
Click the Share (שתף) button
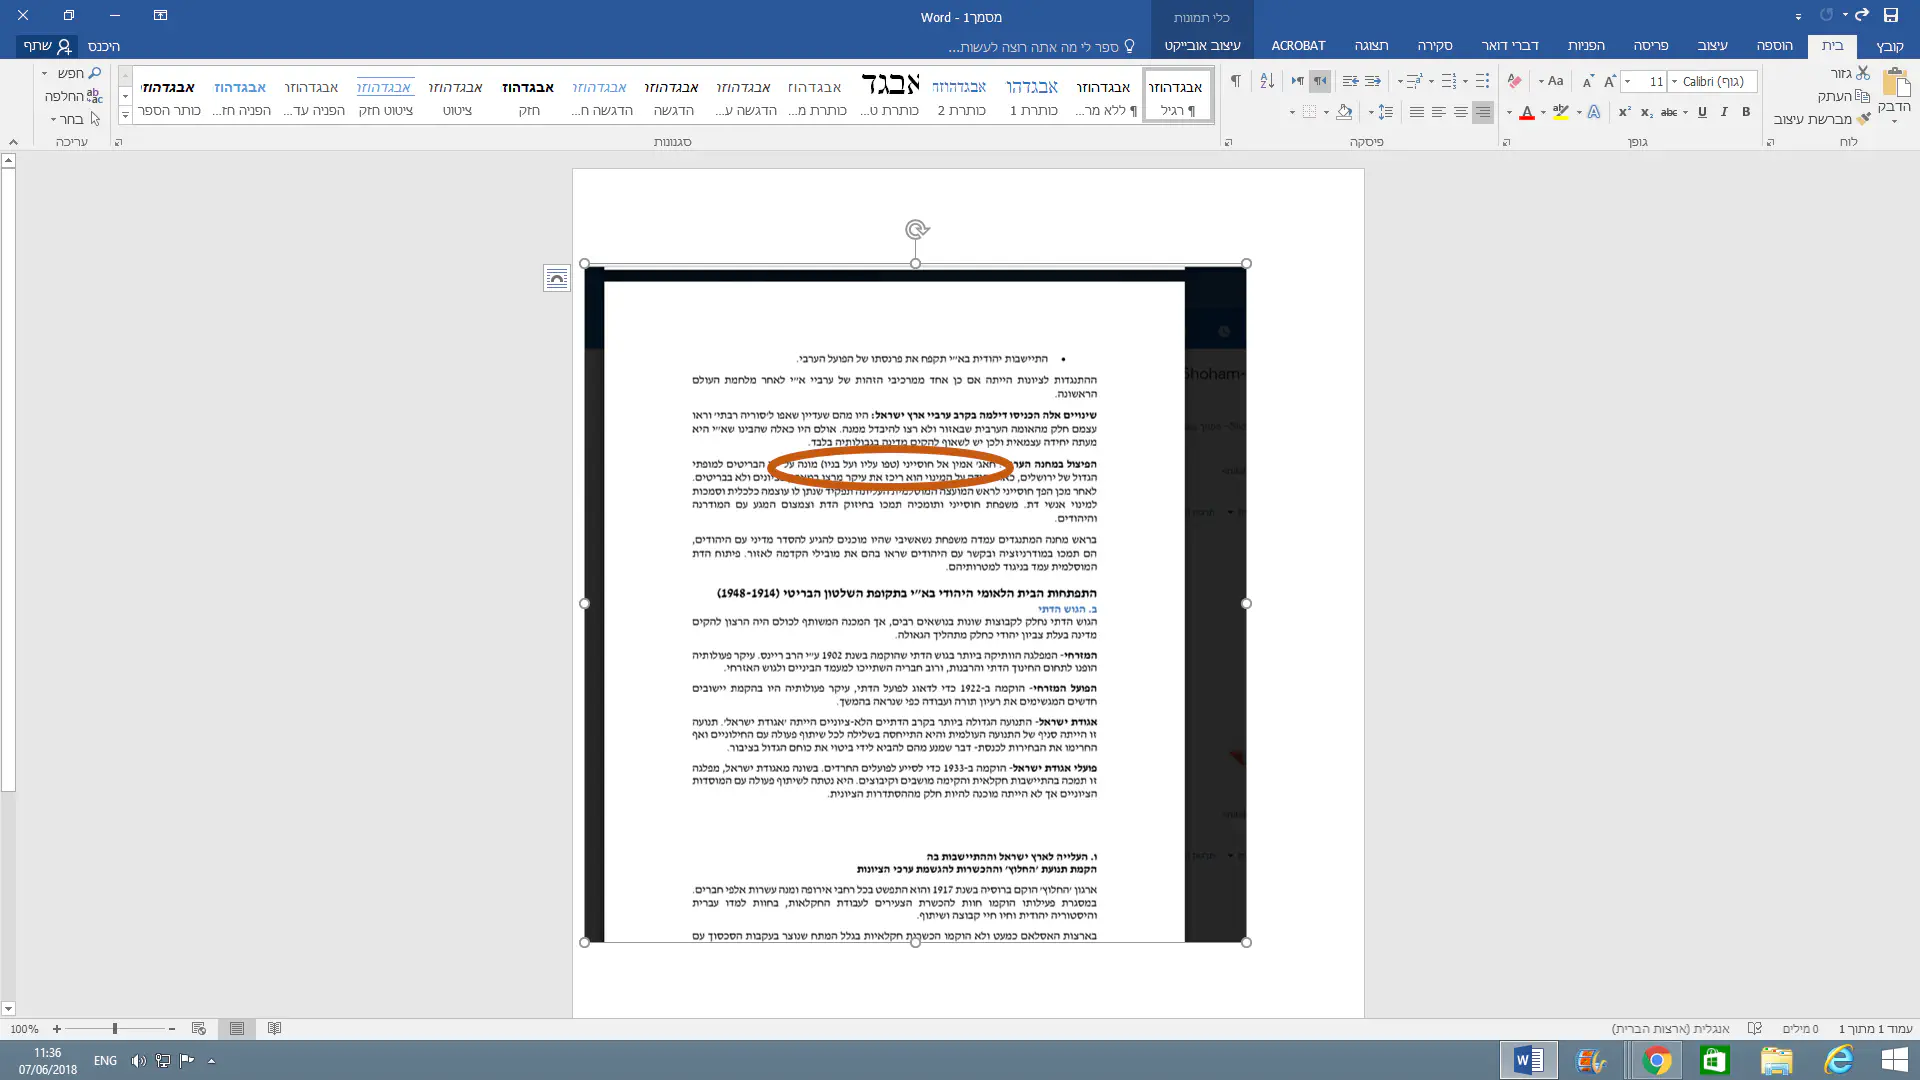pos(47,46)
